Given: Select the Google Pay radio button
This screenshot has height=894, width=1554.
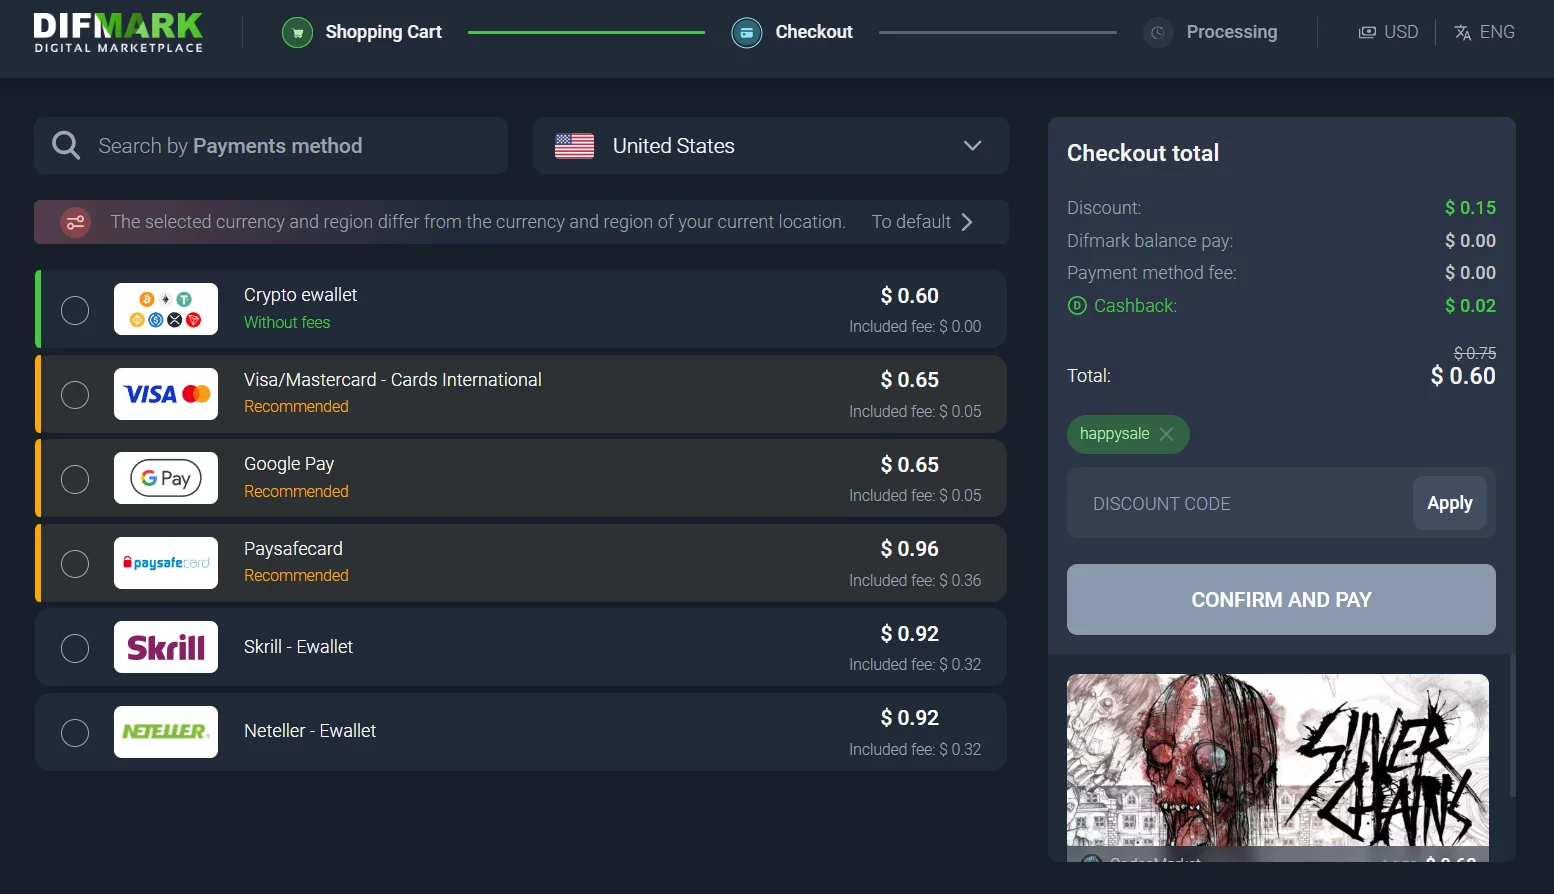Looking at the screenshot, I should [75, 479].
